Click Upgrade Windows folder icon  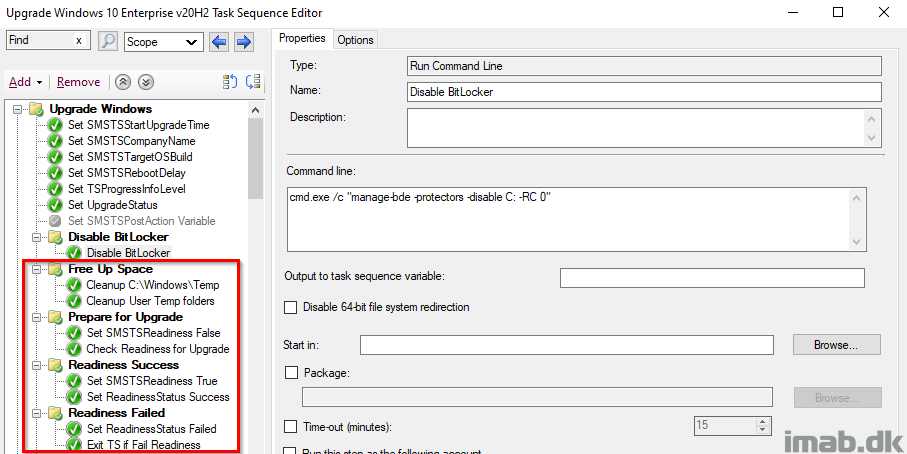(x=36, y=109)
